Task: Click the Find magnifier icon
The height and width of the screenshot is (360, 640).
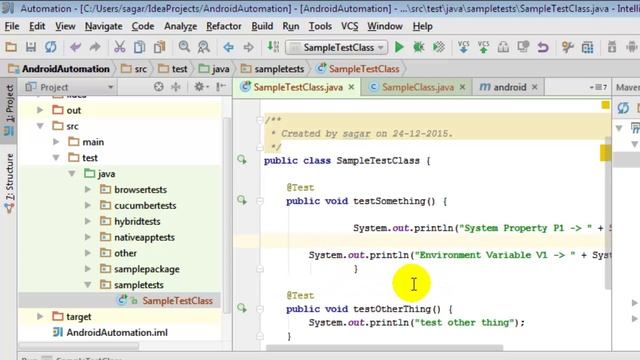Action: coord(184,47)
